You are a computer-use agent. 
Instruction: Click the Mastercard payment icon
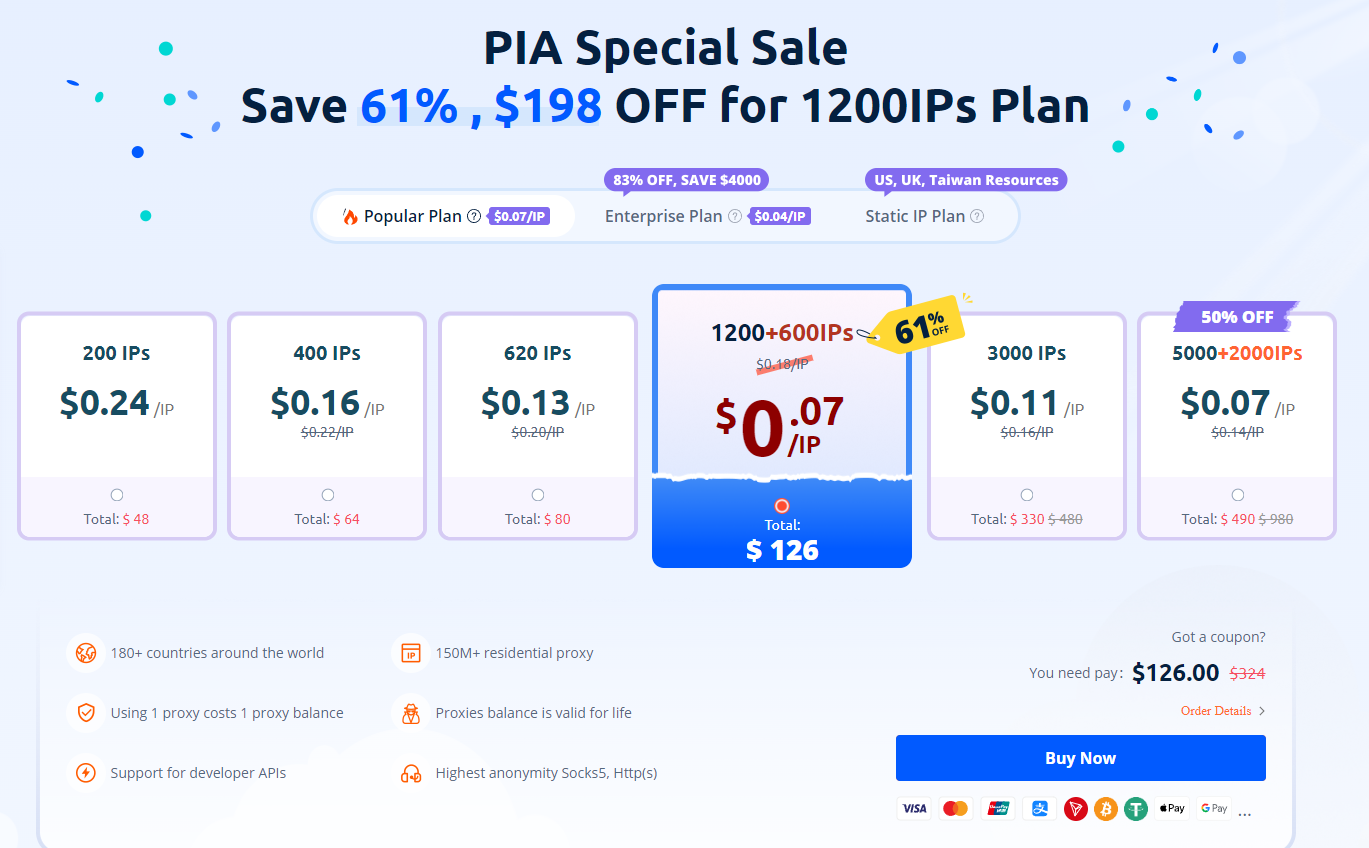click(x=956, y=808)
